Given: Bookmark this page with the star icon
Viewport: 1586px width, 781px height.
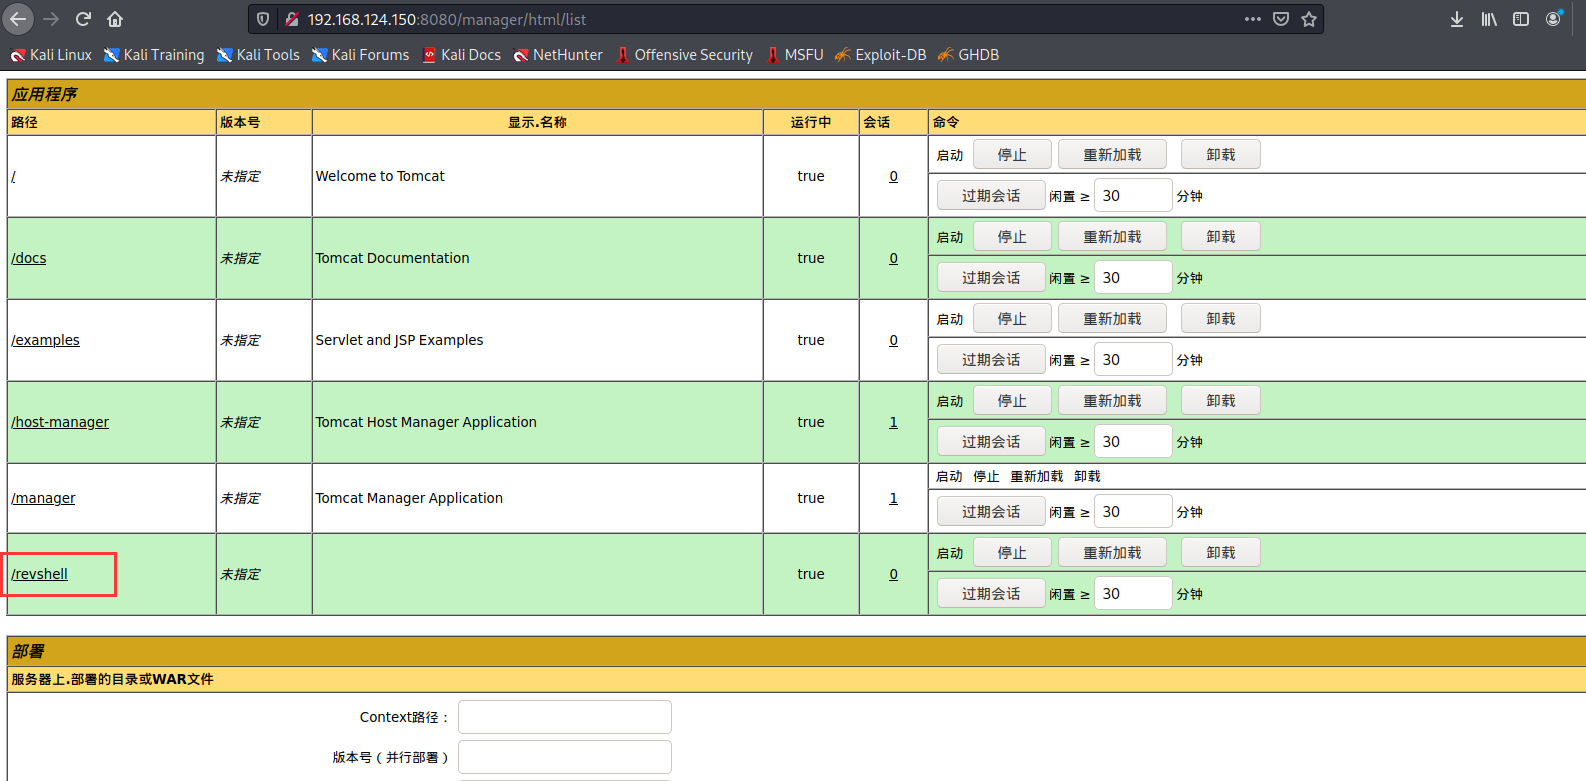Looking at the screenshot, I should 1309,19.
